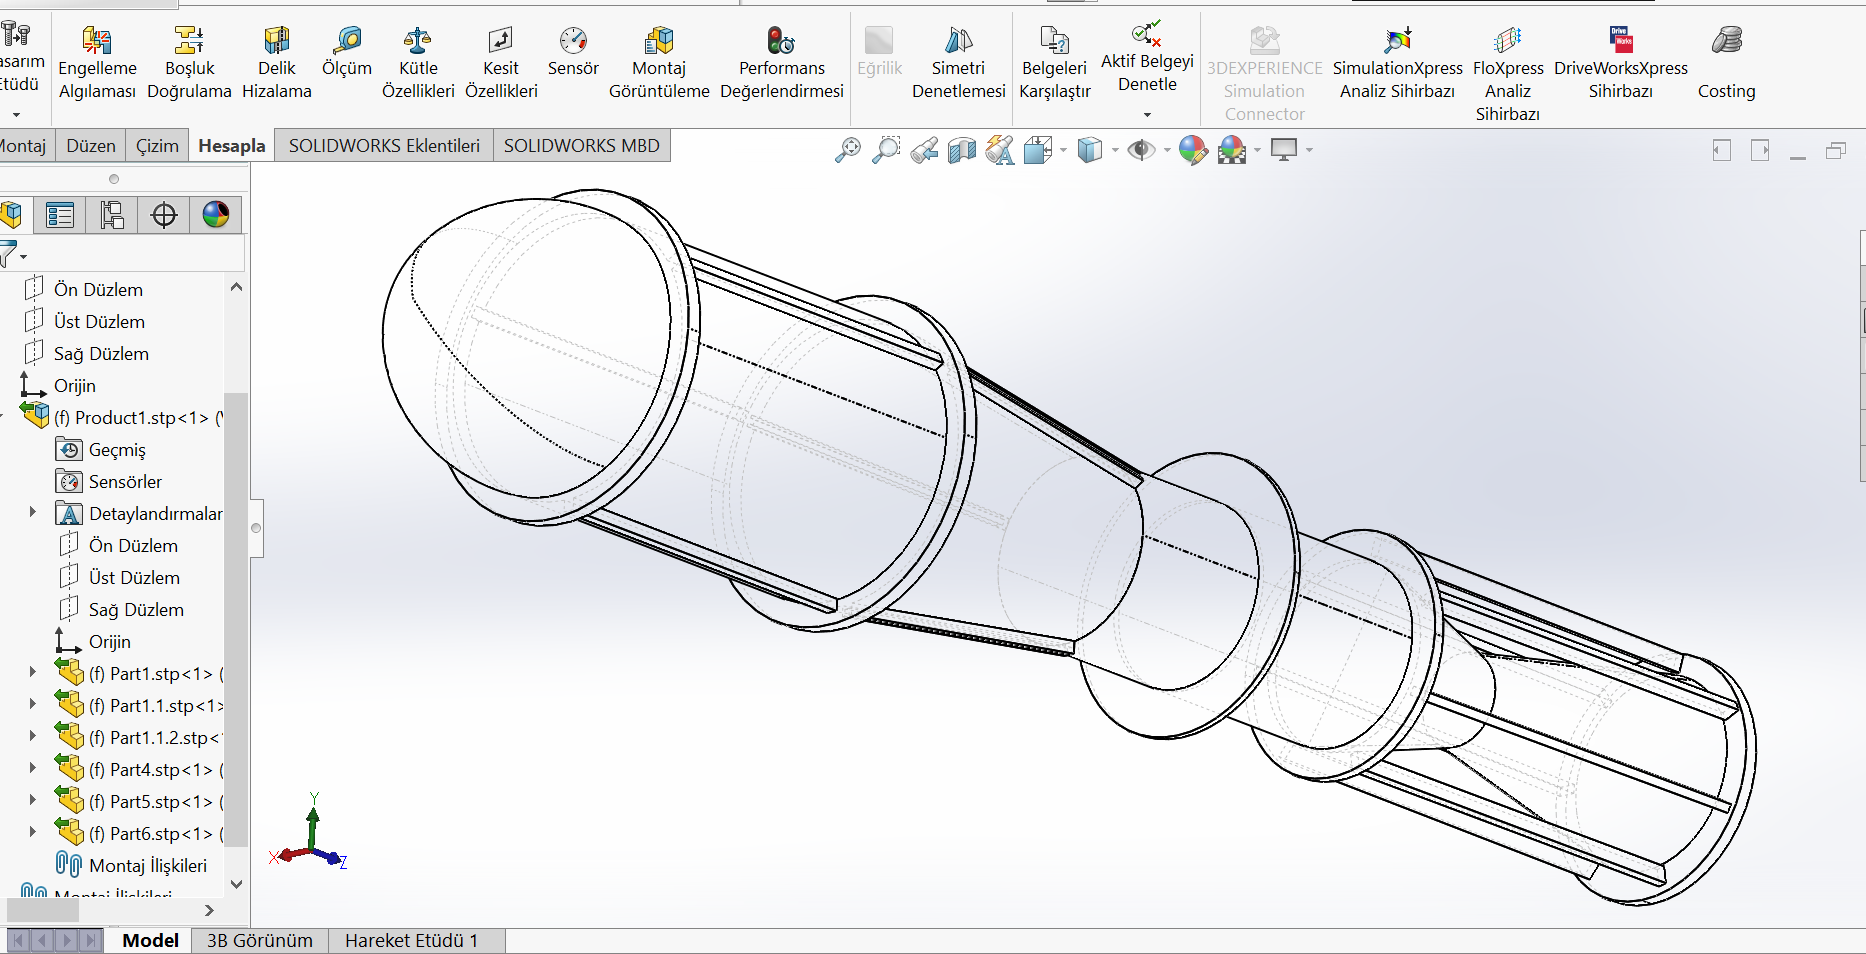Switch to Hesapla ribbon tab
The height and width of the screenshot is (954, 1866).
(232, 146)
